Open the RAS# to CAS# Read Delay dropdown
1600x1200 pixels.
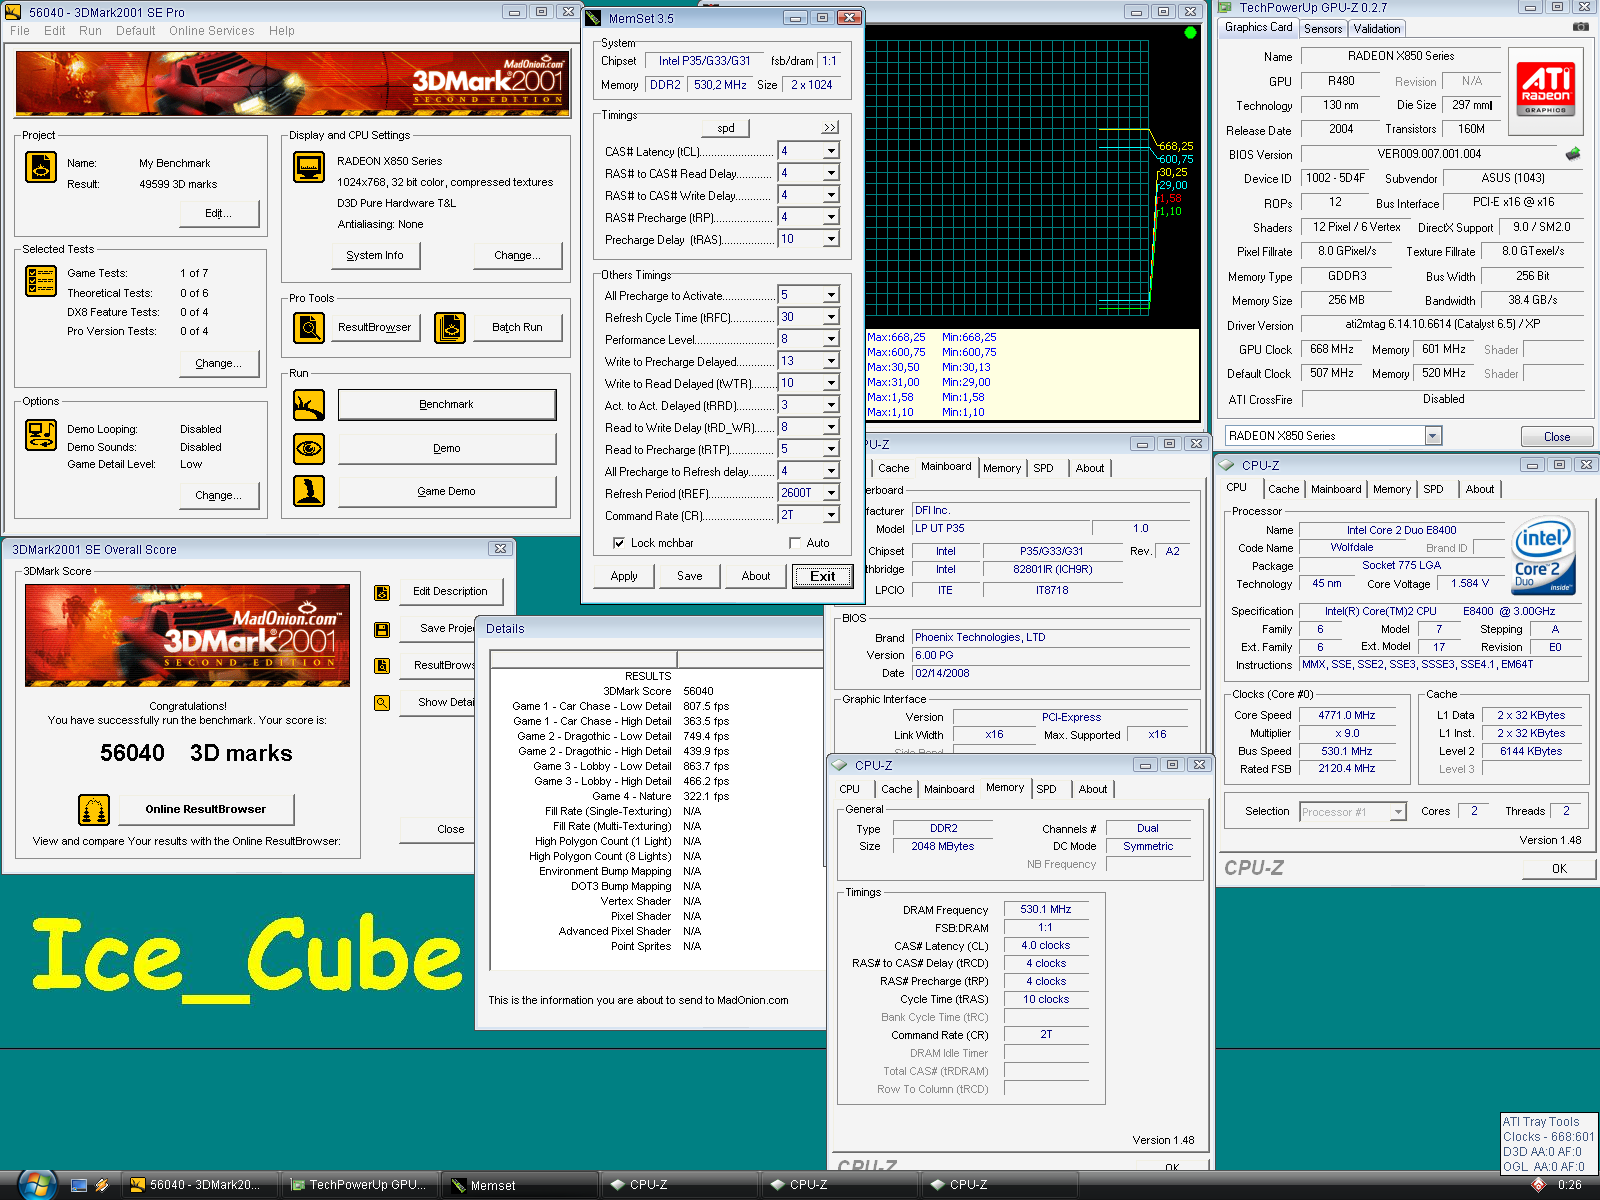pyautogui.click(x=831, y=173)
